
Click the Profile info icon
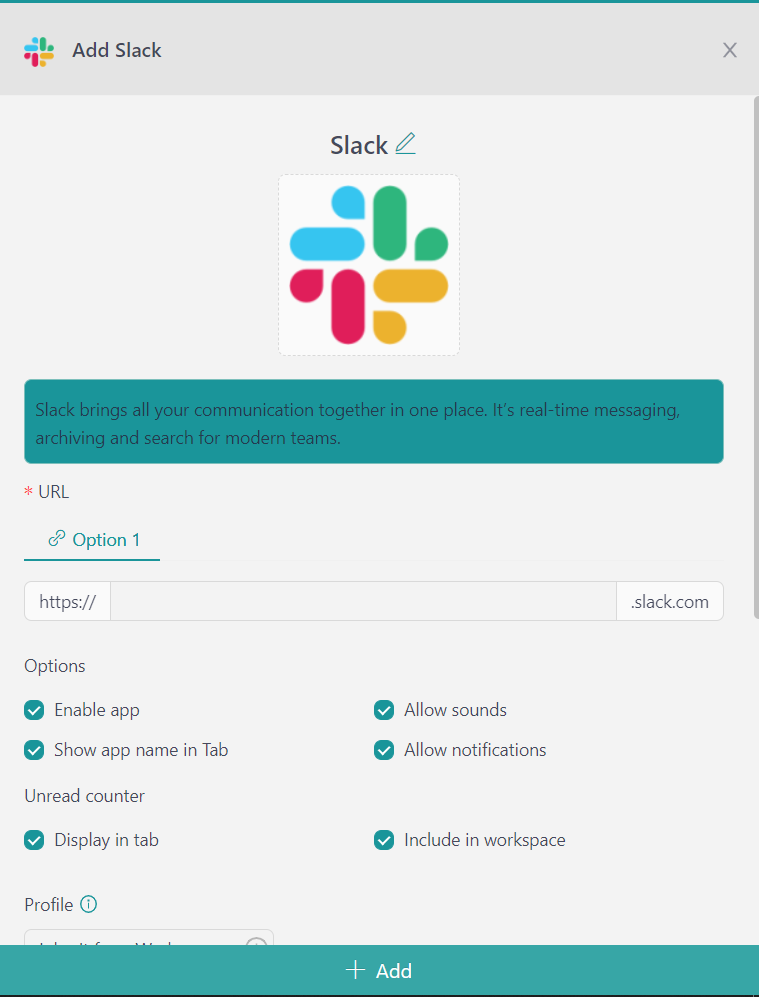click(x=89, y=905)
